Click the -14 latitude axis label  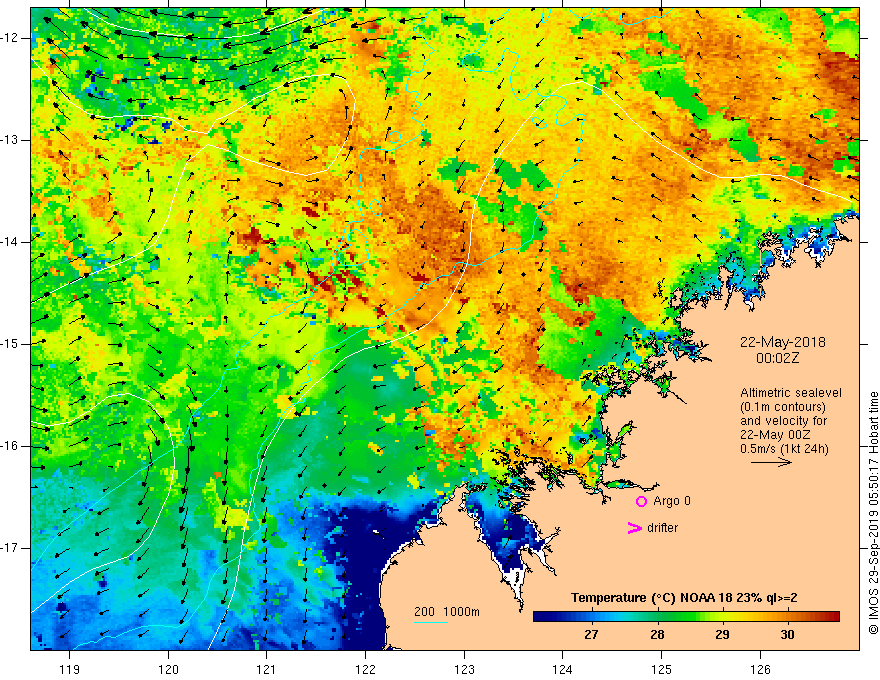pos(11,242)
